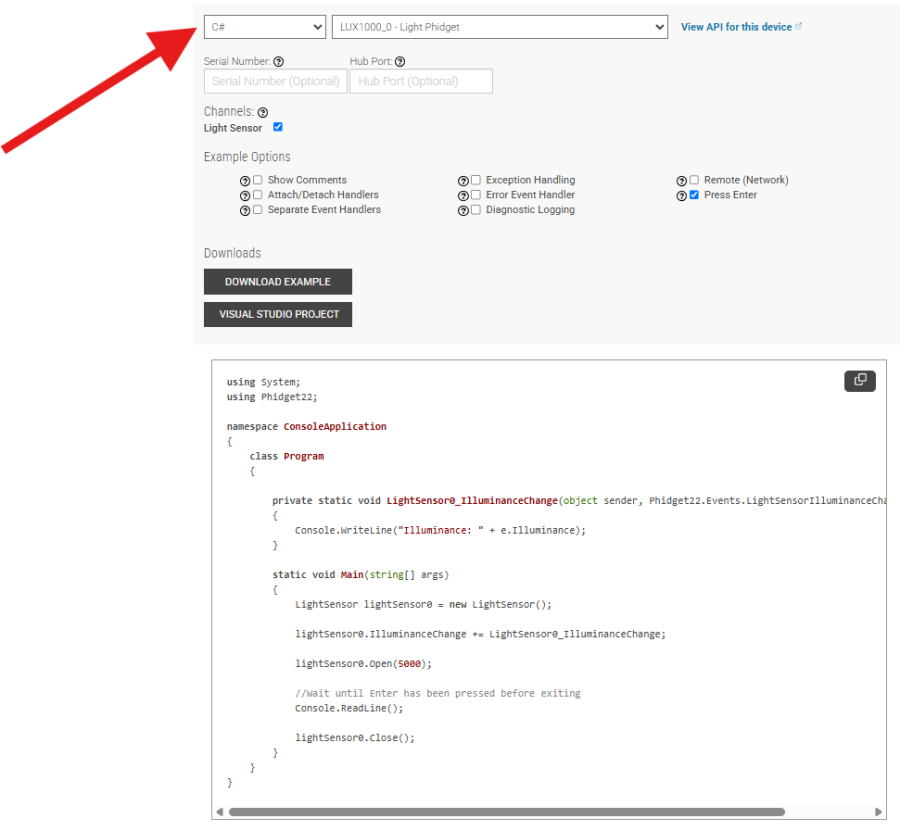Open the View API for this device link
This screenshot has height=831, width=900.
[737, 27]
